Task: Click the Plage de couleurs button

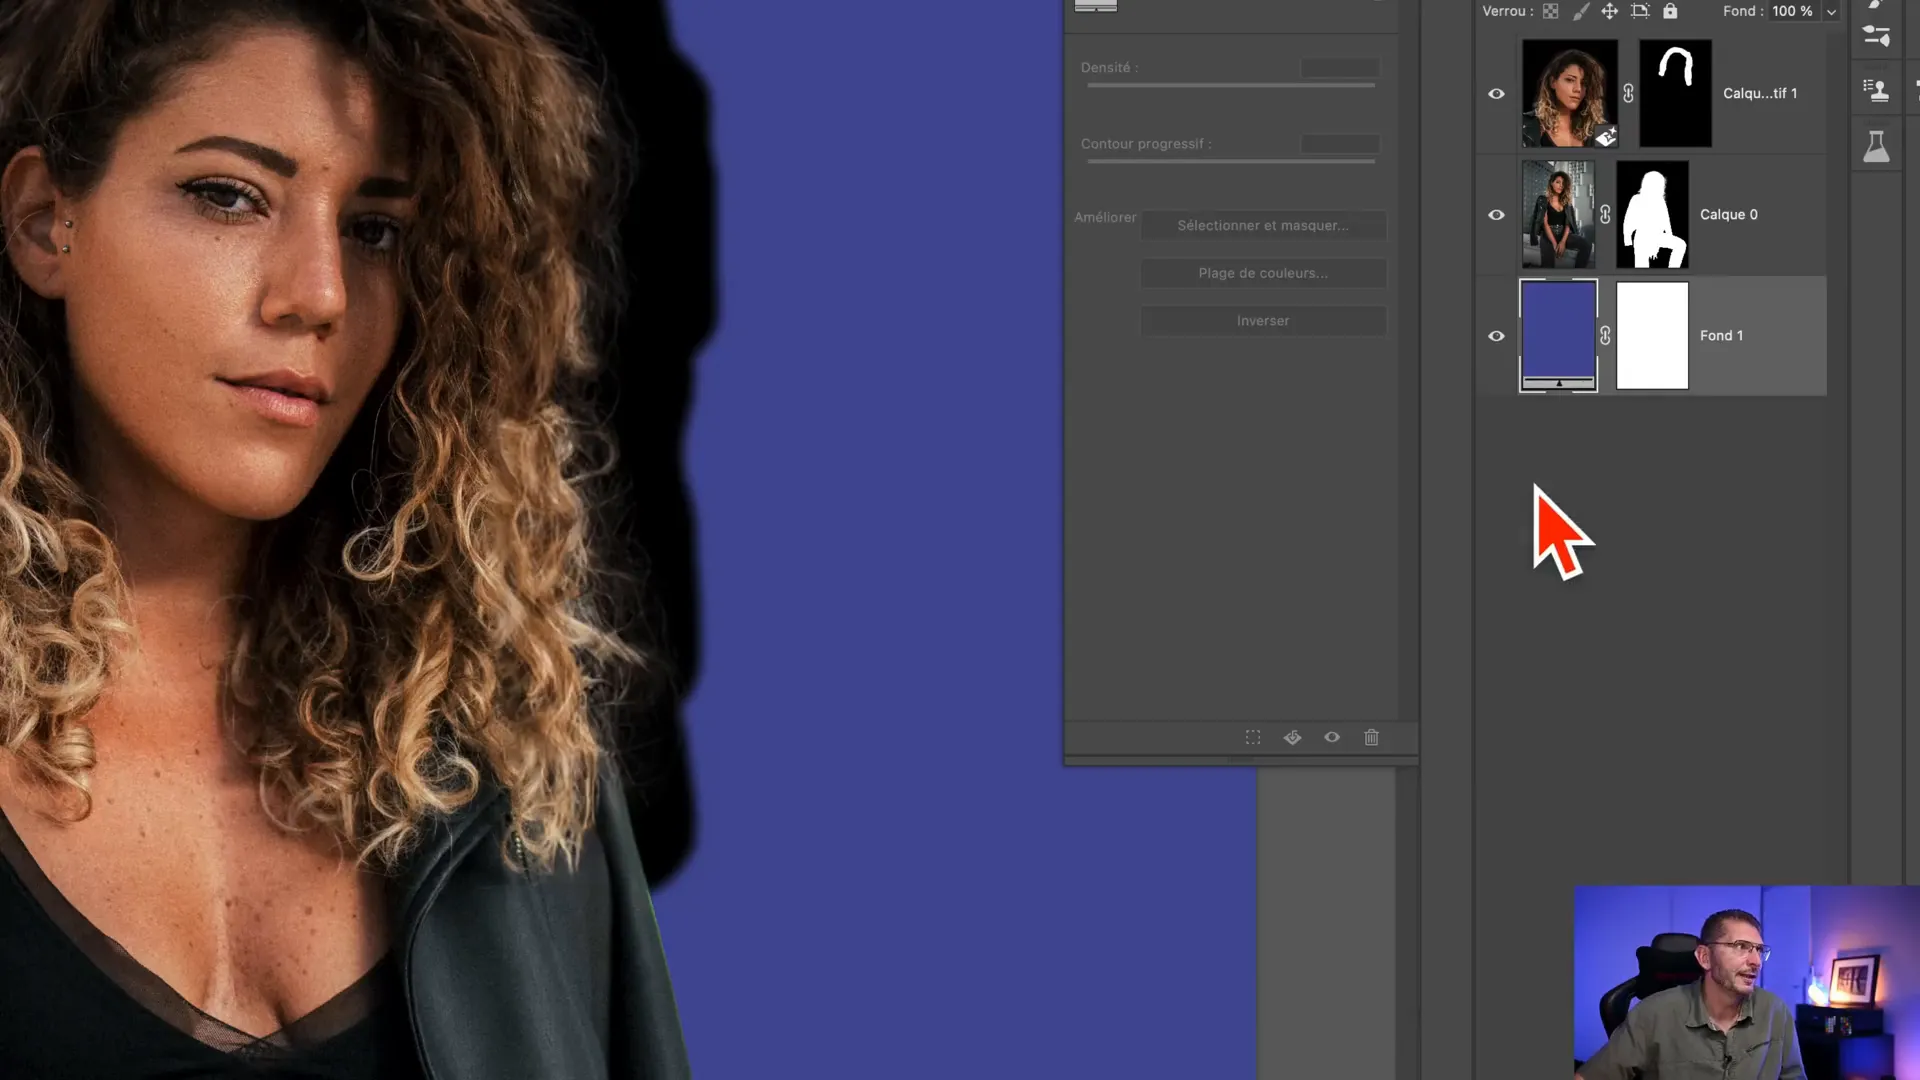Action: (x=1263, y=273)
